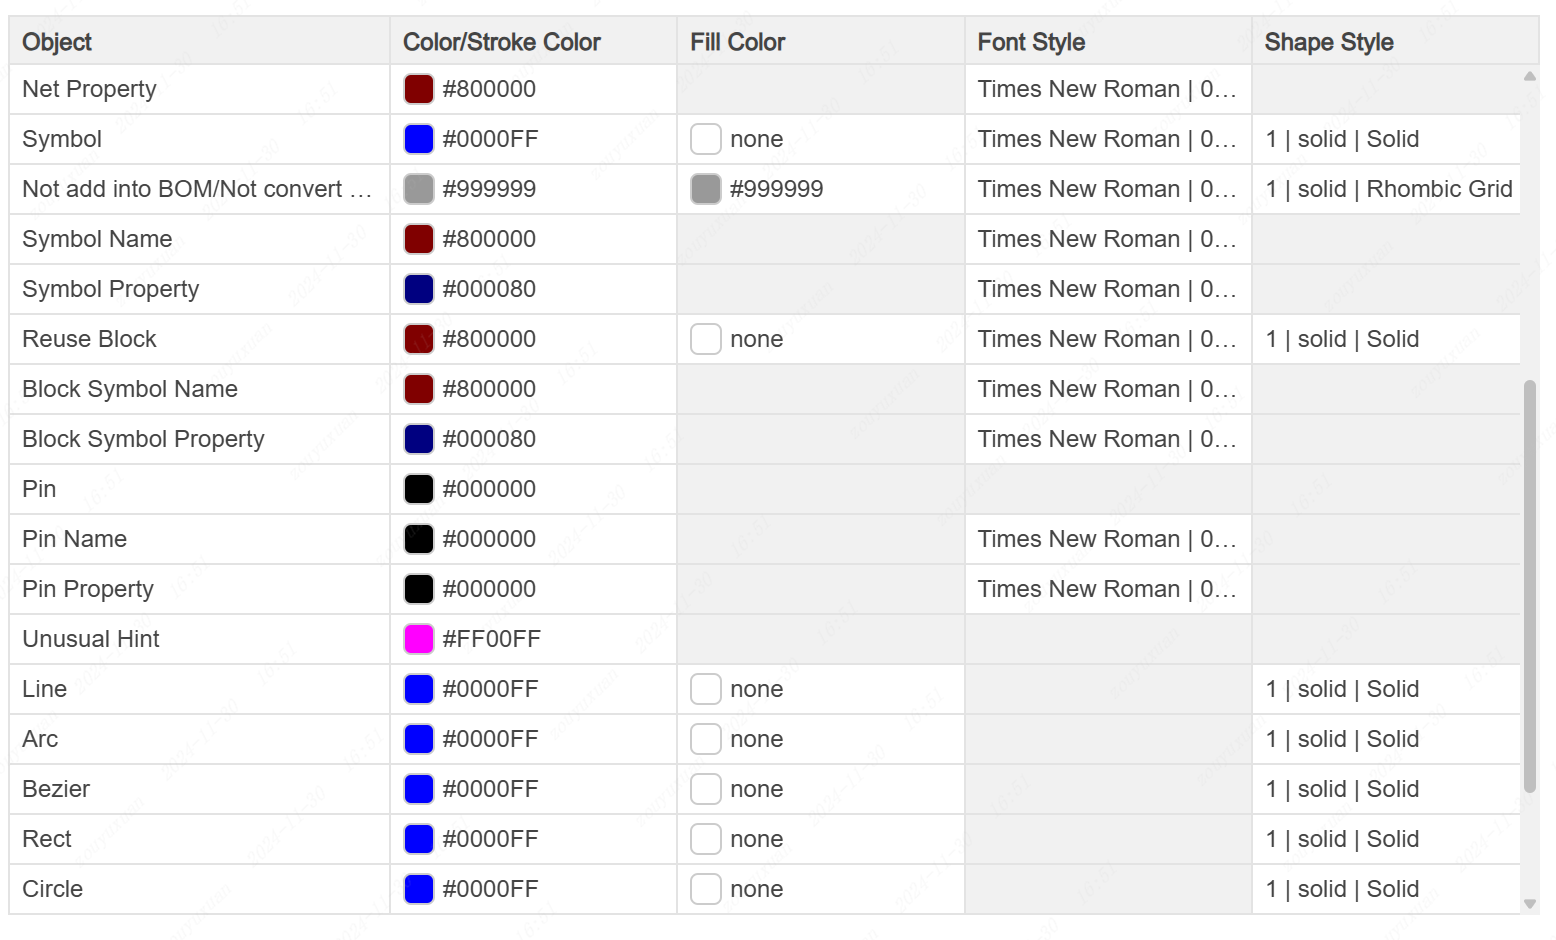Select the Unusual Hint magenta color swatch
Viewport: 1556px width, 940px height.
pos(418,639)
